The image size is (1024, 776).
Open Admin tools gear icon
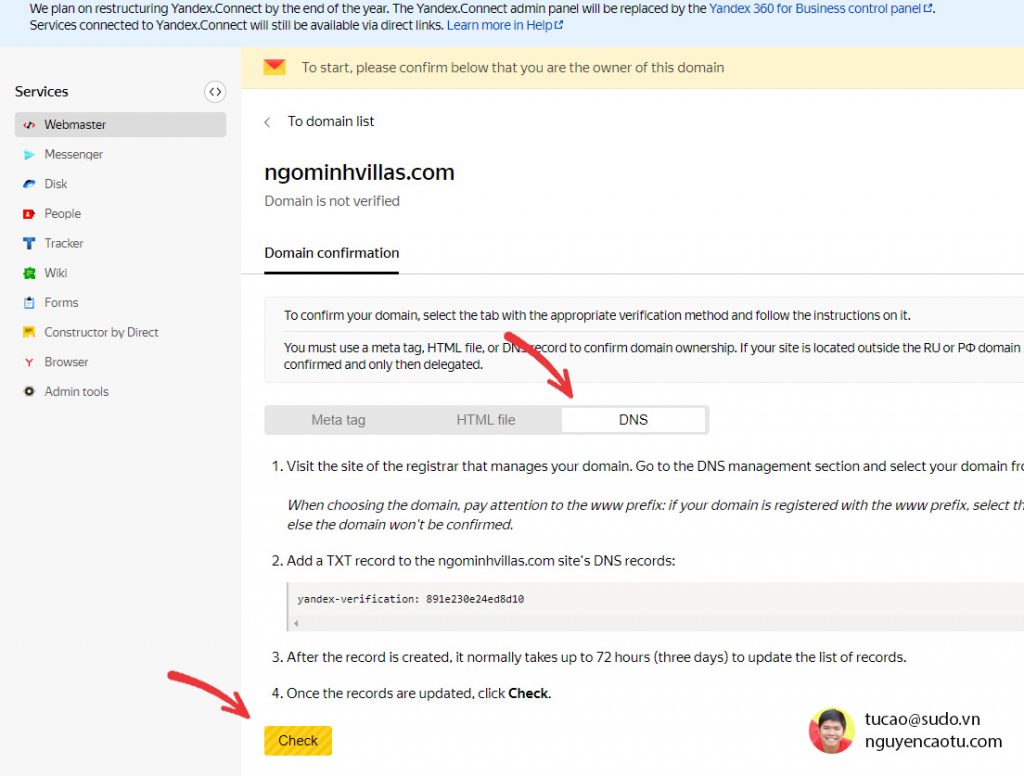click(x=29, y=392)
